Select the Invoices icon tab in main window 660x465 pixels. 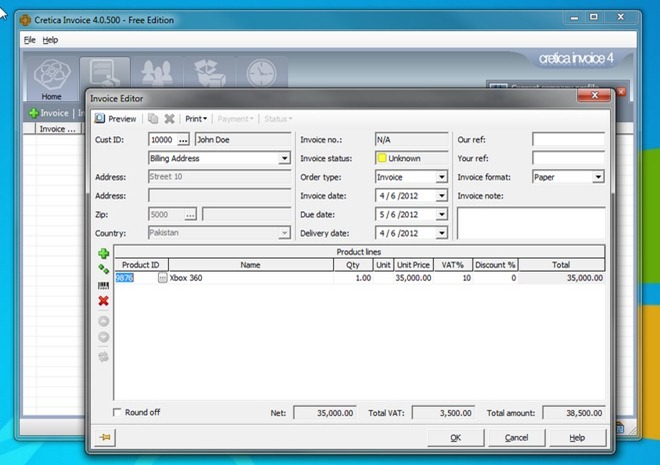(x=104, y=72)
